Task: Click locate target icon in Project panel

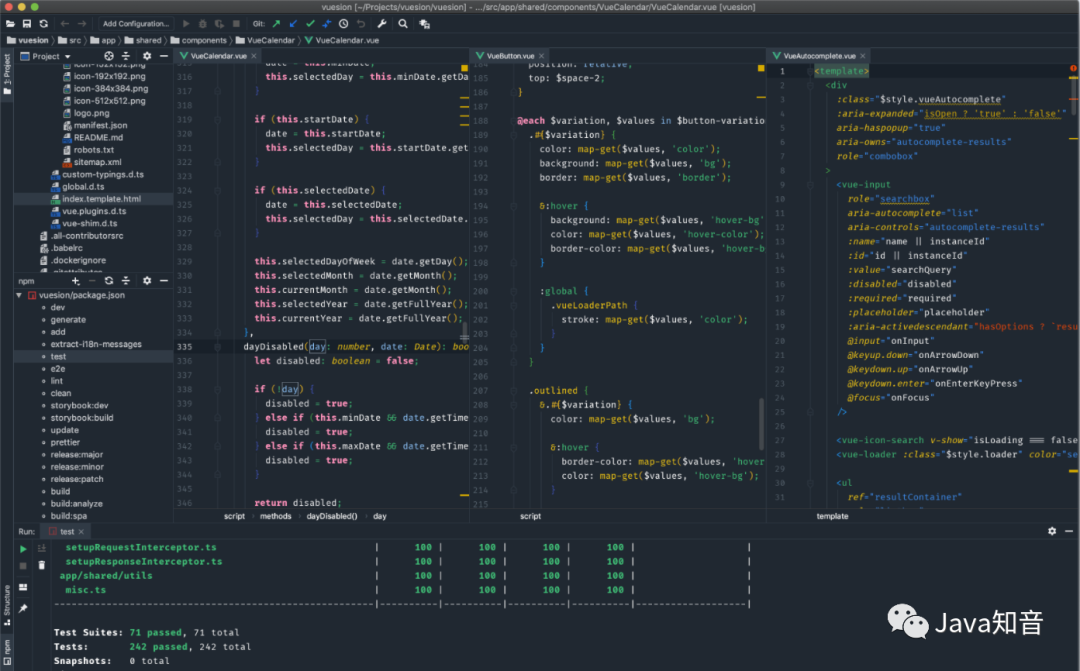Action: (x=109, y=56)
